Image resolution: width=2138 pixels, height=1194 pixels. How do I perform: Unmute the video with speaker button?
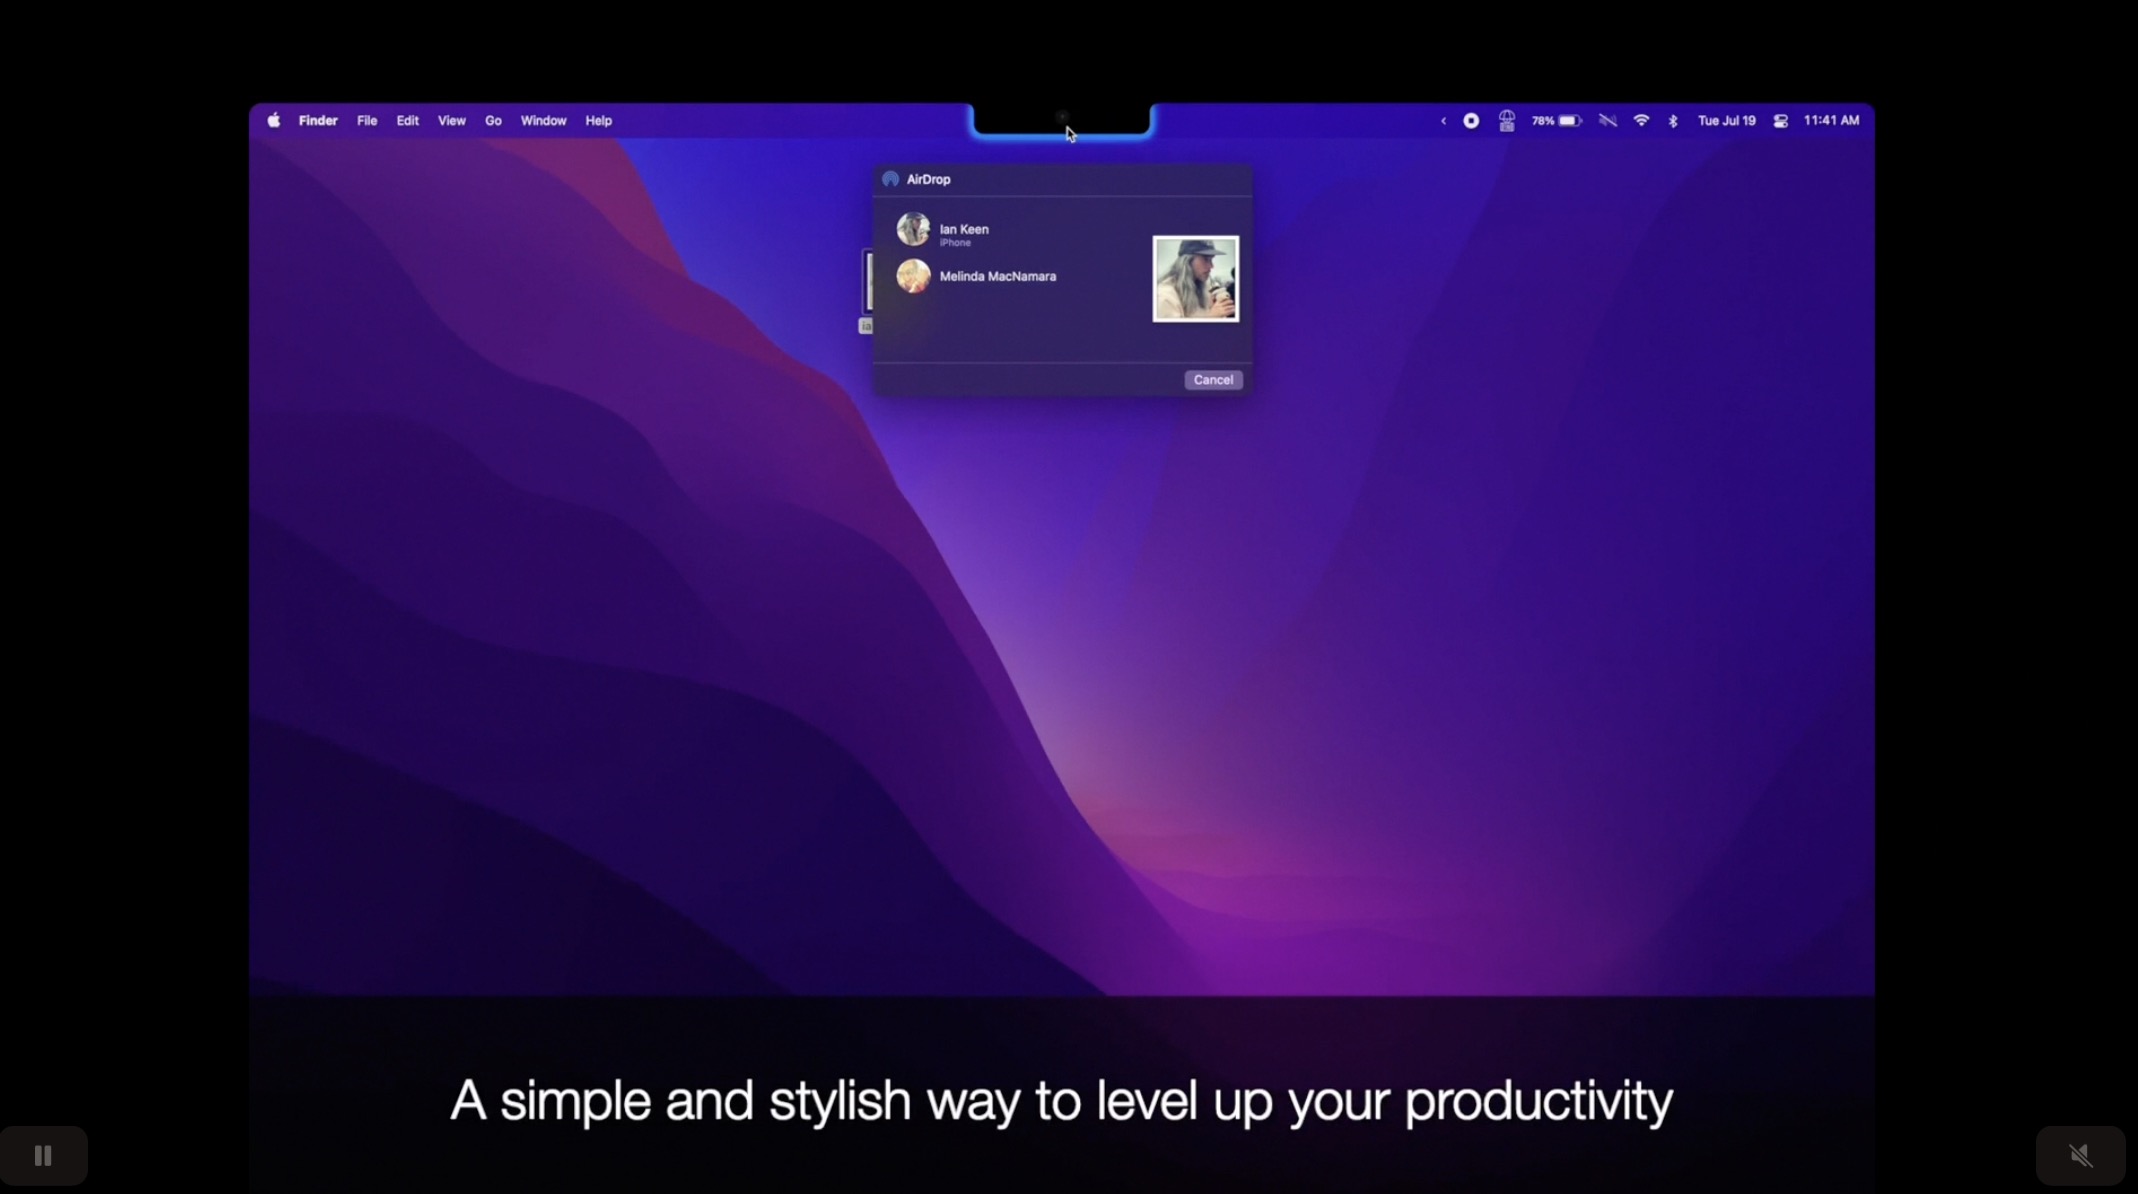(2080, 1155)
